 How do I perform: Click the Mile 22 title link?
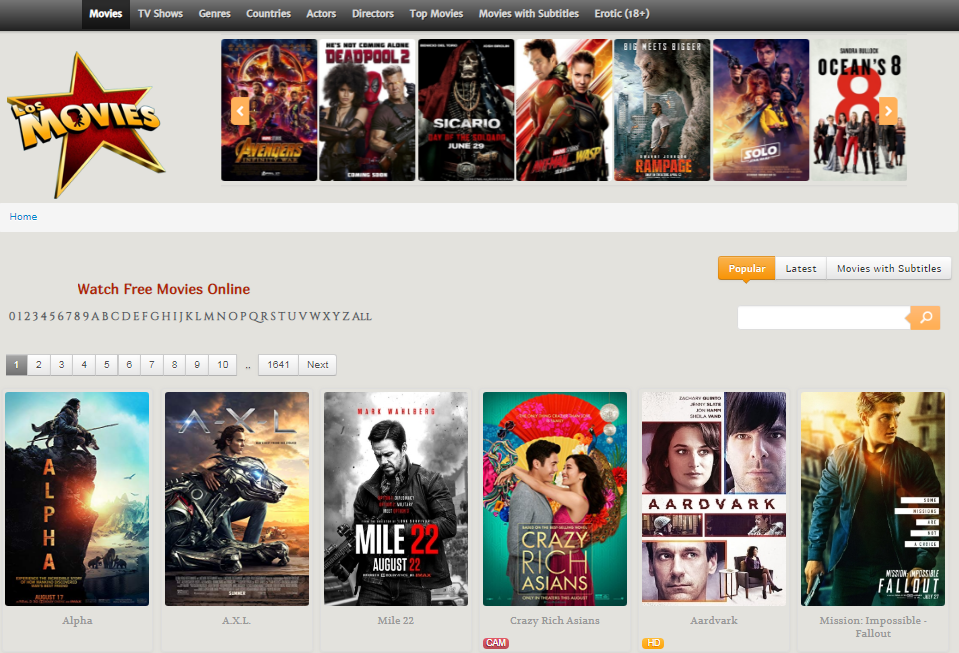click(x=396, y=621)
